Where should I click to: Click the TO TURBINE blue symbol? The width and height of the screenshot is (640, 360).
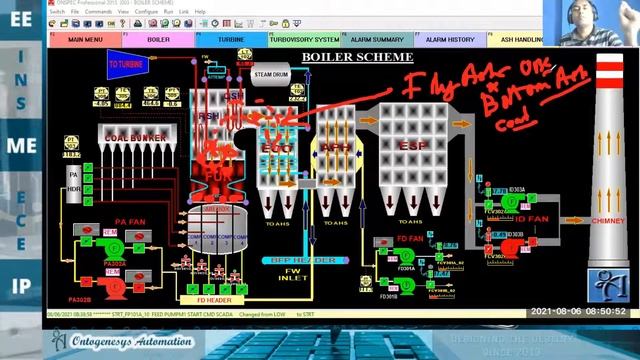pos(128,64)
